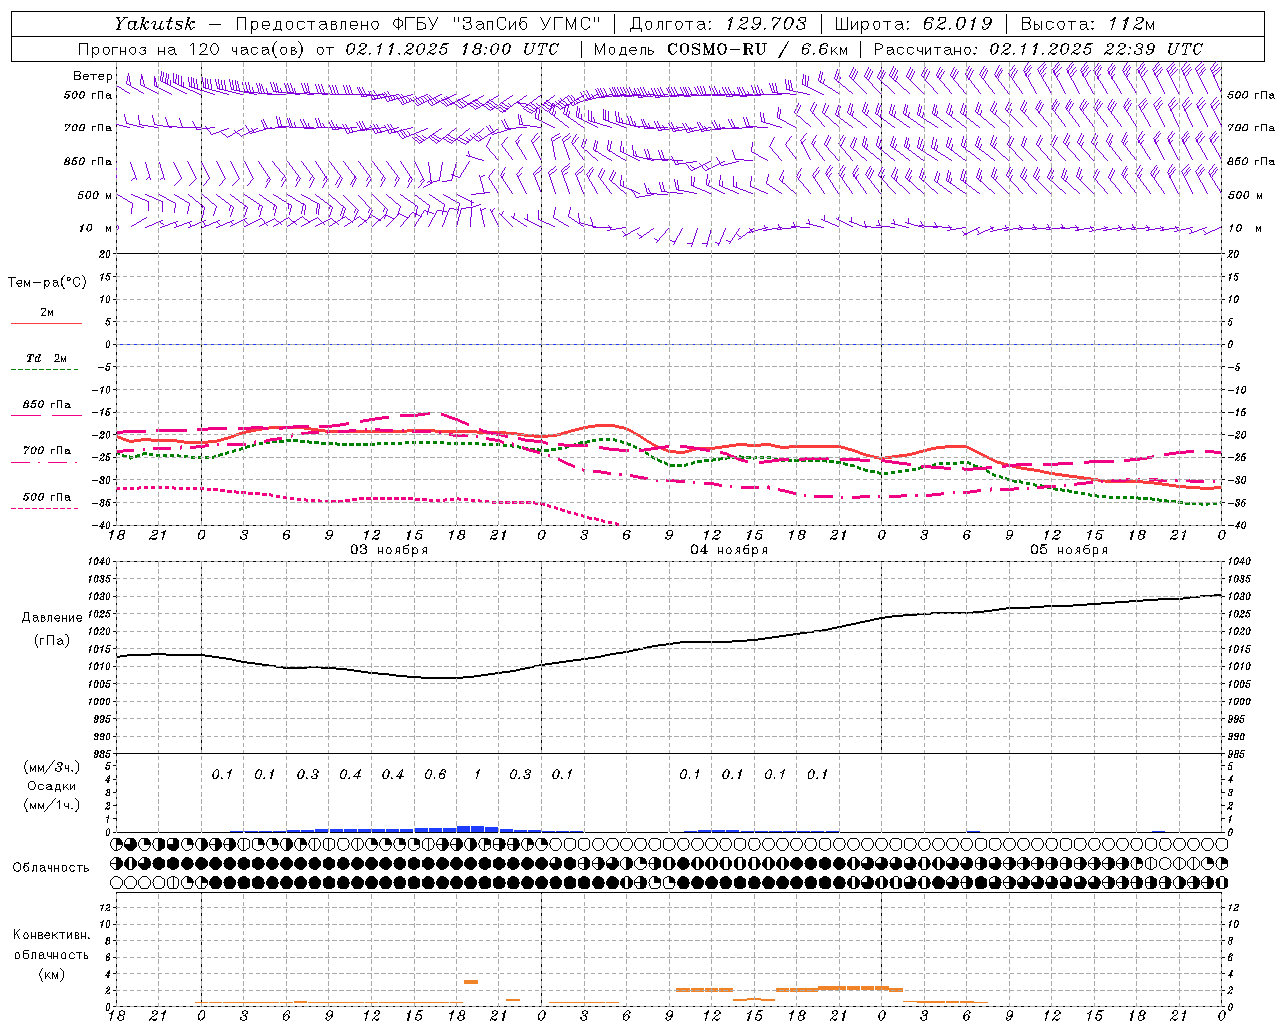Click the 05 ноября date label
1280x1024 pixels.
coord(1069,550)
